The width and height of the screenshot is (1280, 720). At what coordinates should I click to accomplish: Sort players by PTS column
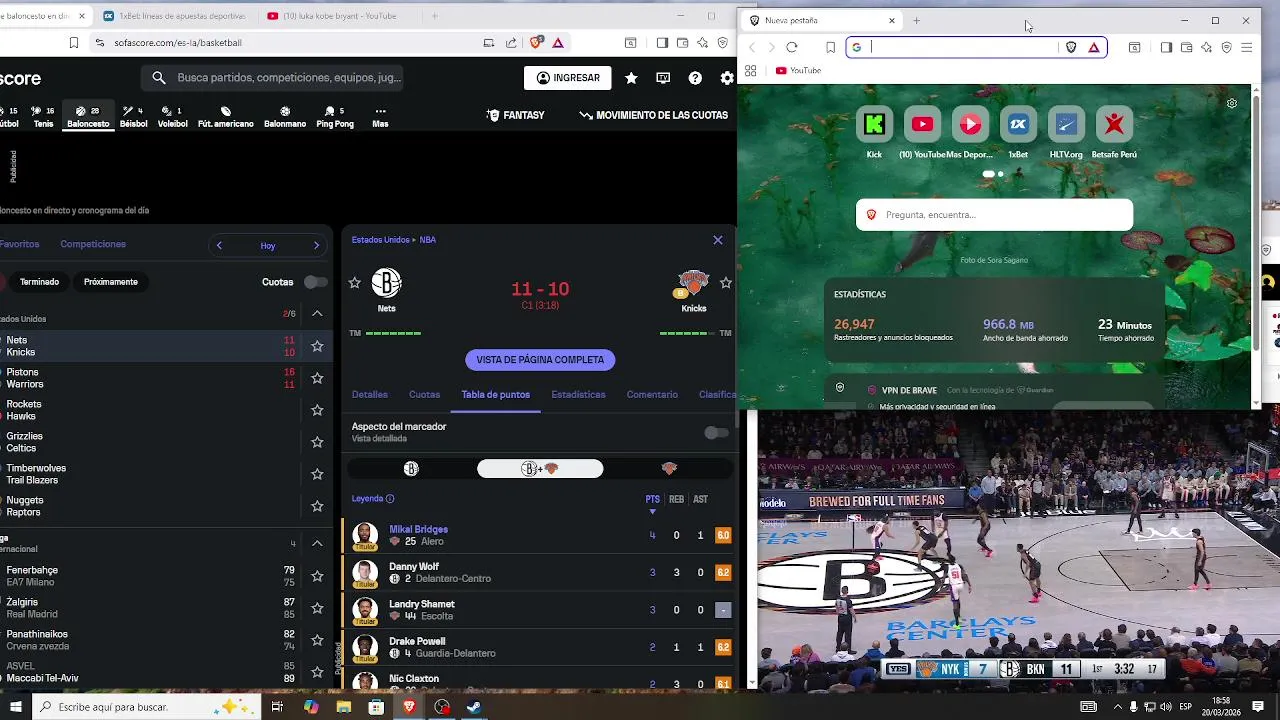click(x=652, y=499)
